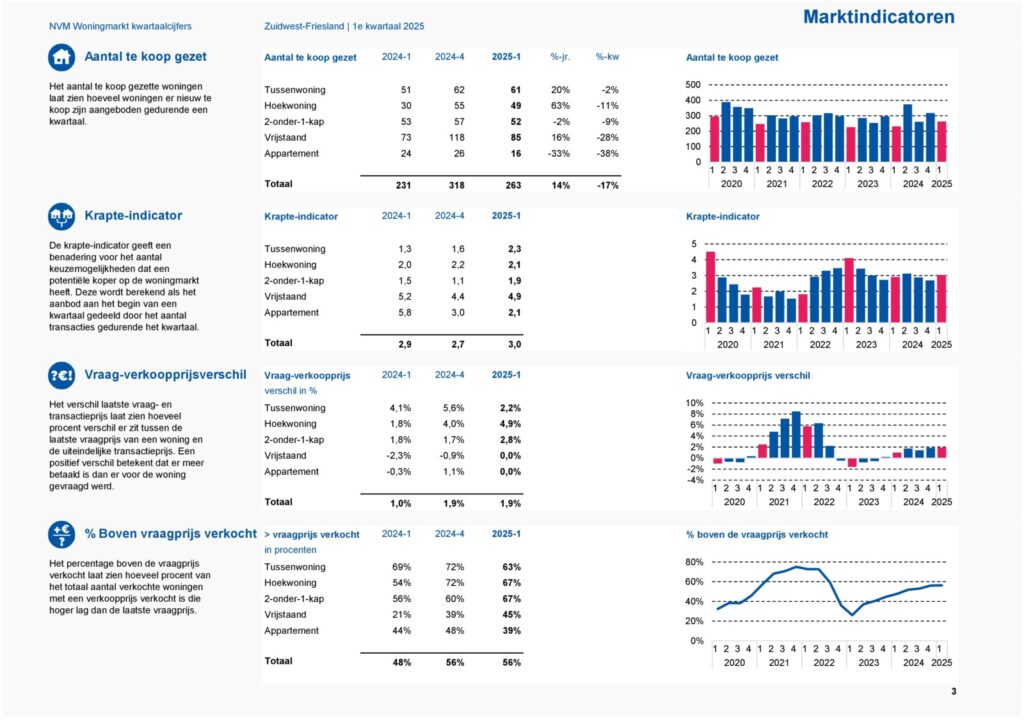Select the Marktindicatoren page title

tap(878, 17)
